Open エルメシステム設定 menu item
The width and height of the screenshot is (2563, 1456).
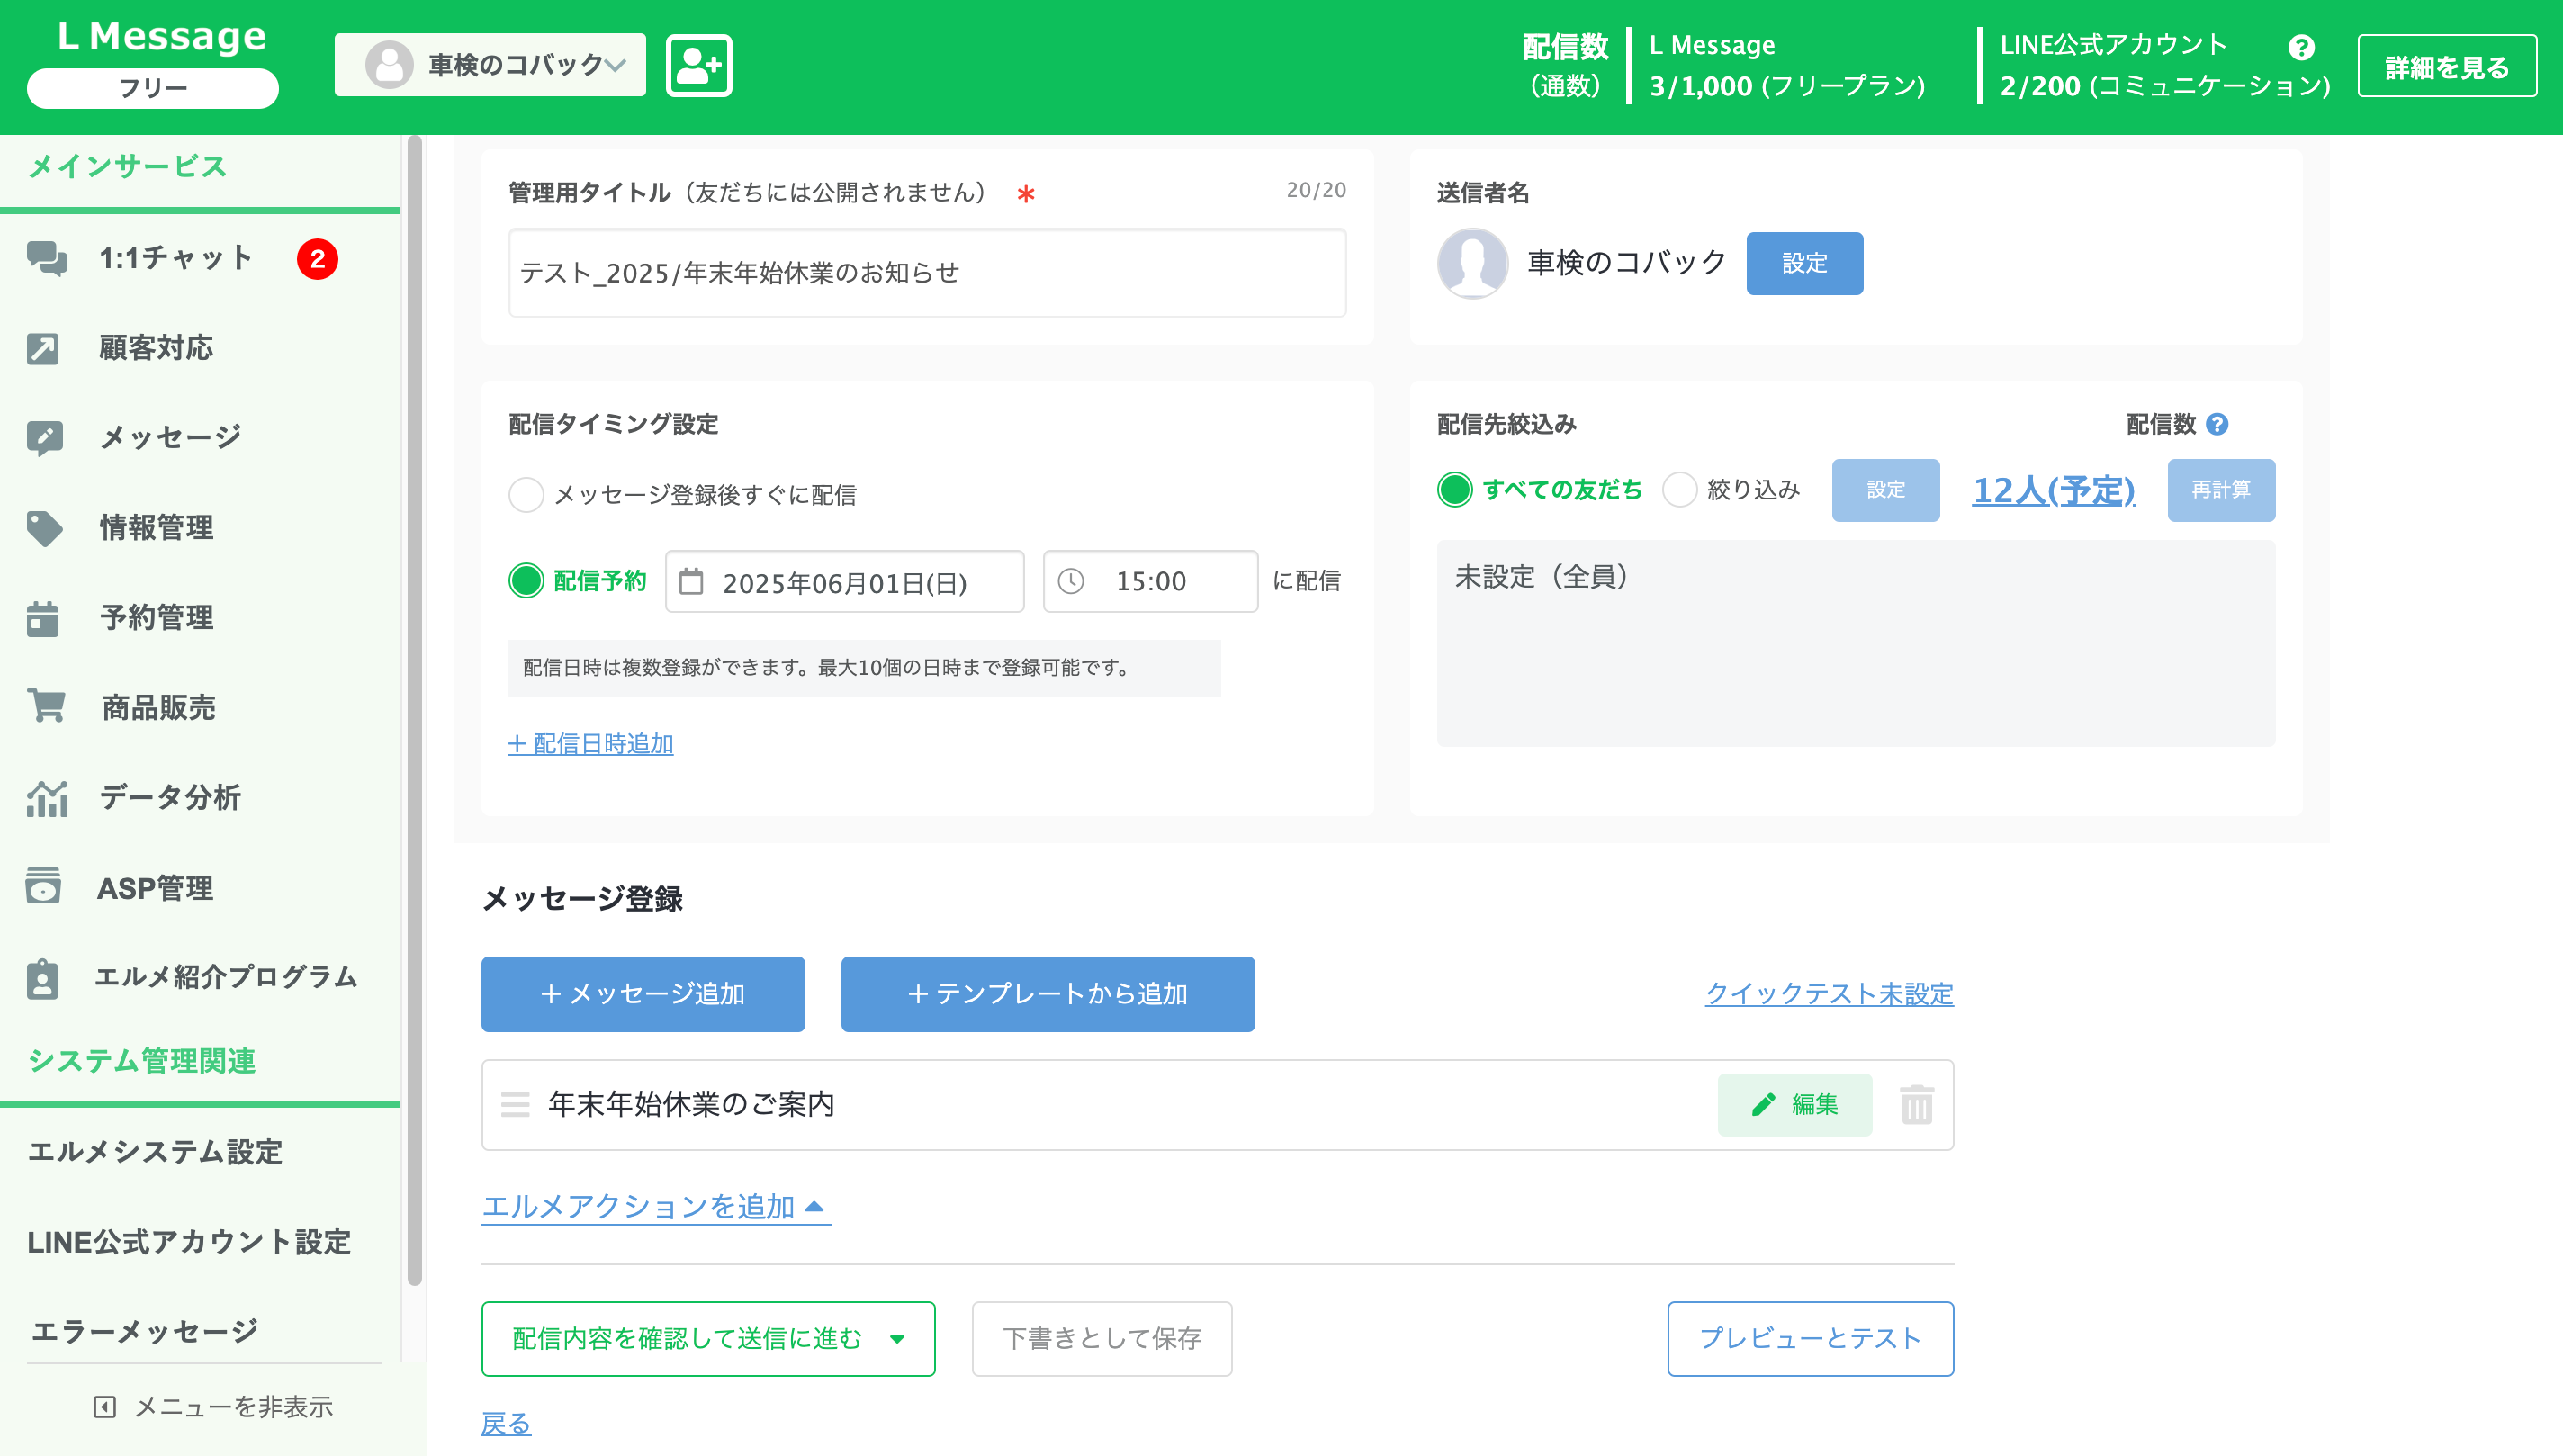(x=155, y=1152)
